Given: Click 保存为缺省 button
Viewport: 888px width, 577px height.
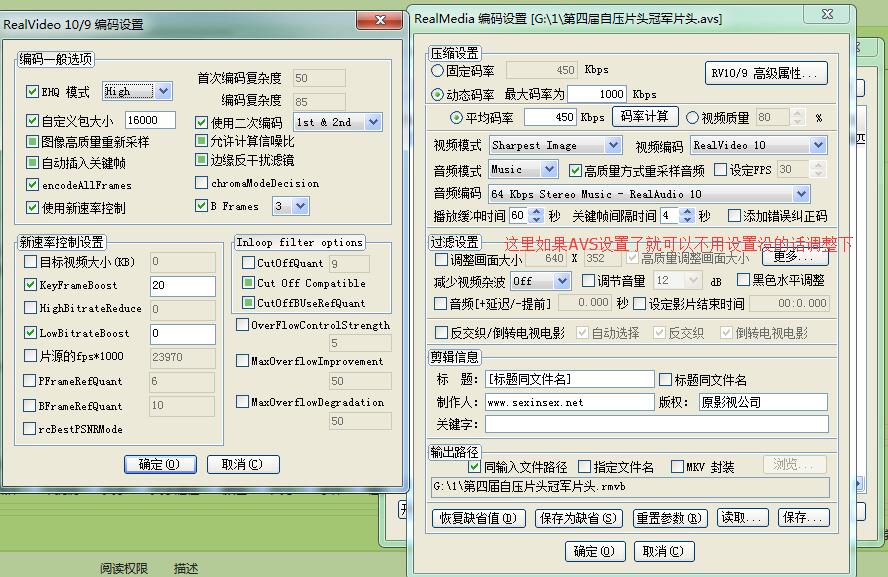Looking at the screenshot, I should 579,518.
